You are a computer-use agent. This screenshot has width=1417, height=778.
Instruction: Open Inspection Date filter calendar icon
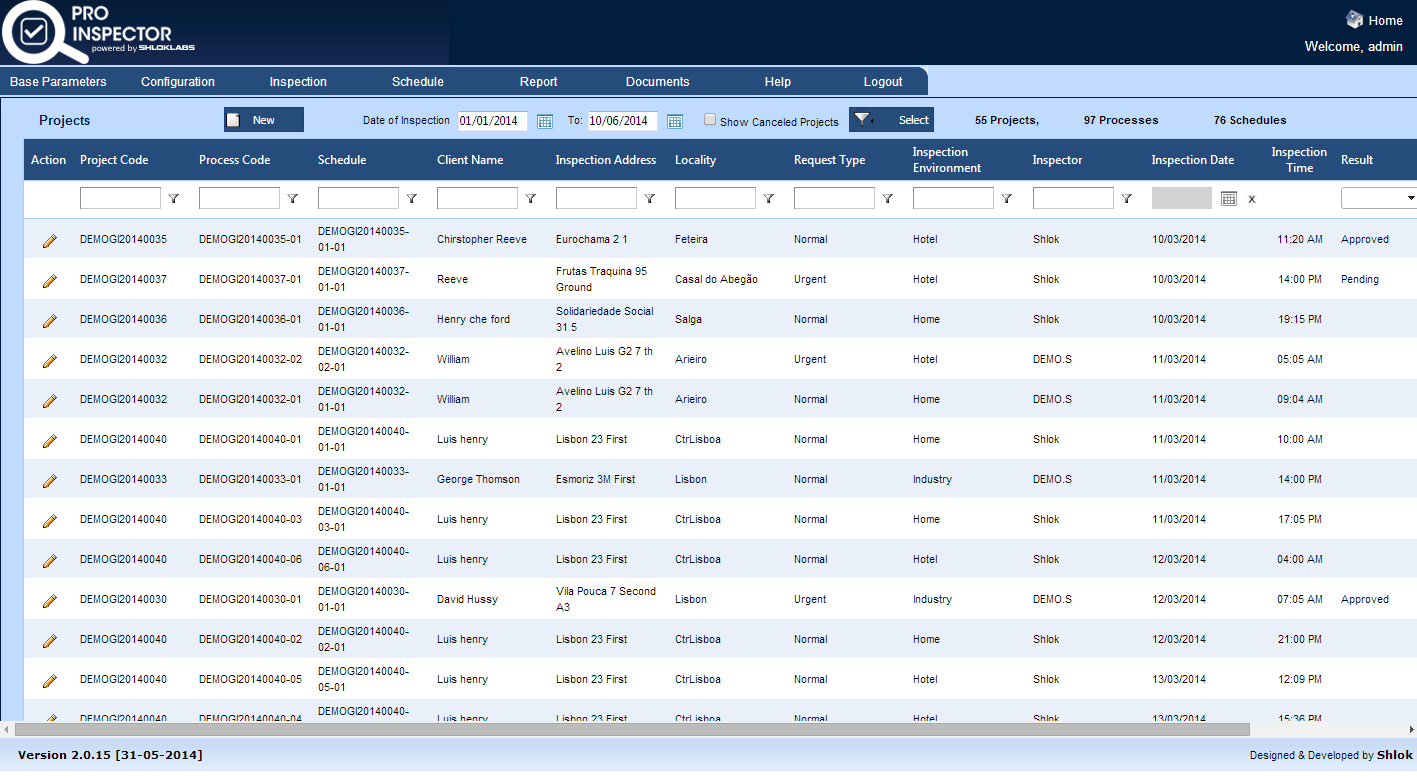(x=1229, y=199)
